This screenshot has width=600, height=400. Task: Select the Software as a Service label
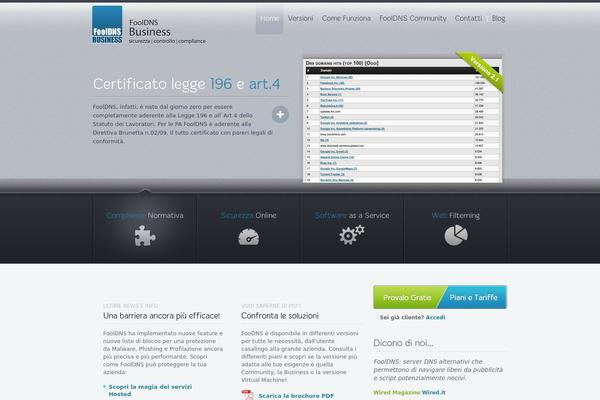coord(352,216)
